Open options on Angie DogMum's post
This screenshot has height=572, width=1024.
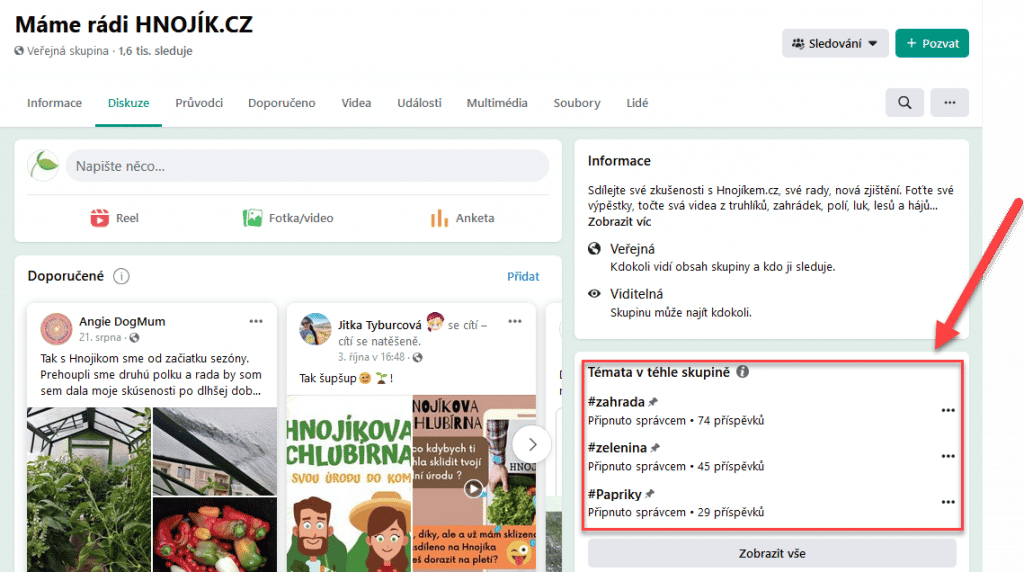[x=256, y=322]
